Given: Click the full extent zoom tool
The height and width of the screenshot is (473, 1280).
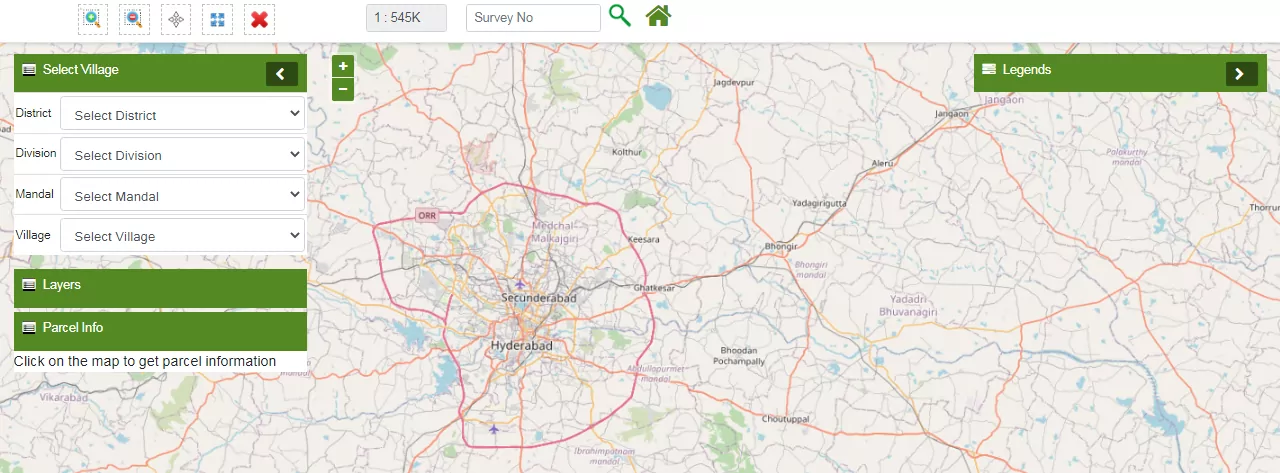Looking at the screenshot, I should pyautogui.click(x=217, y=19).
